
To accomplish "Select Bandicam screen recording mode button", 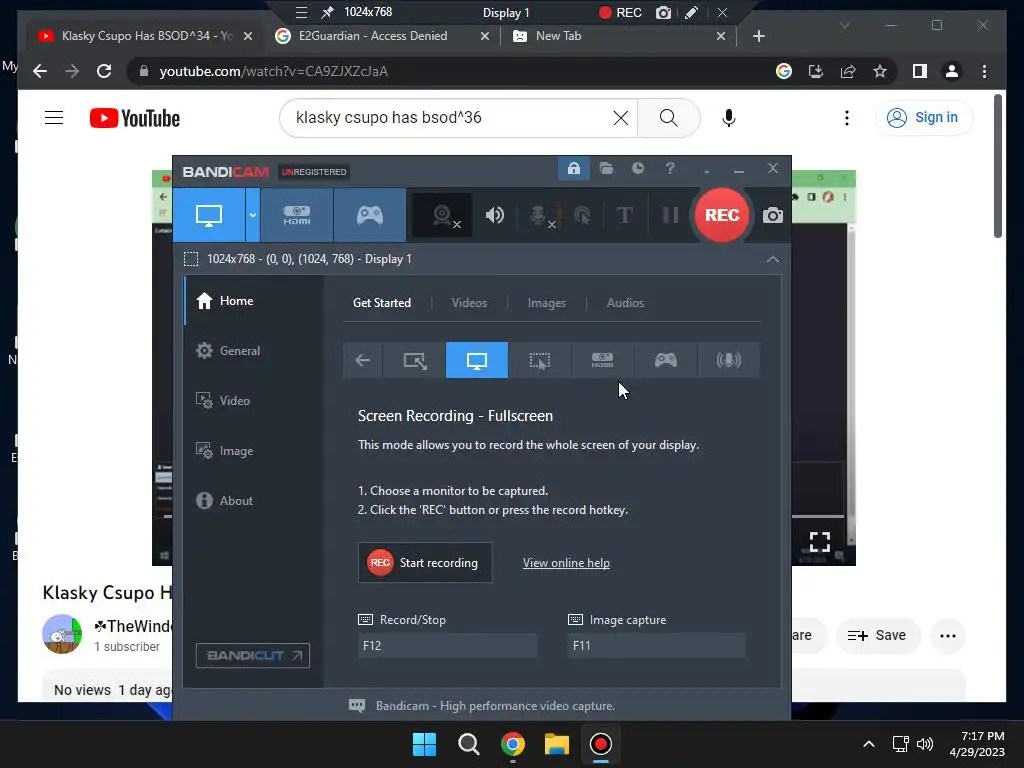I will pyautogui.click(x=209, y=215).
